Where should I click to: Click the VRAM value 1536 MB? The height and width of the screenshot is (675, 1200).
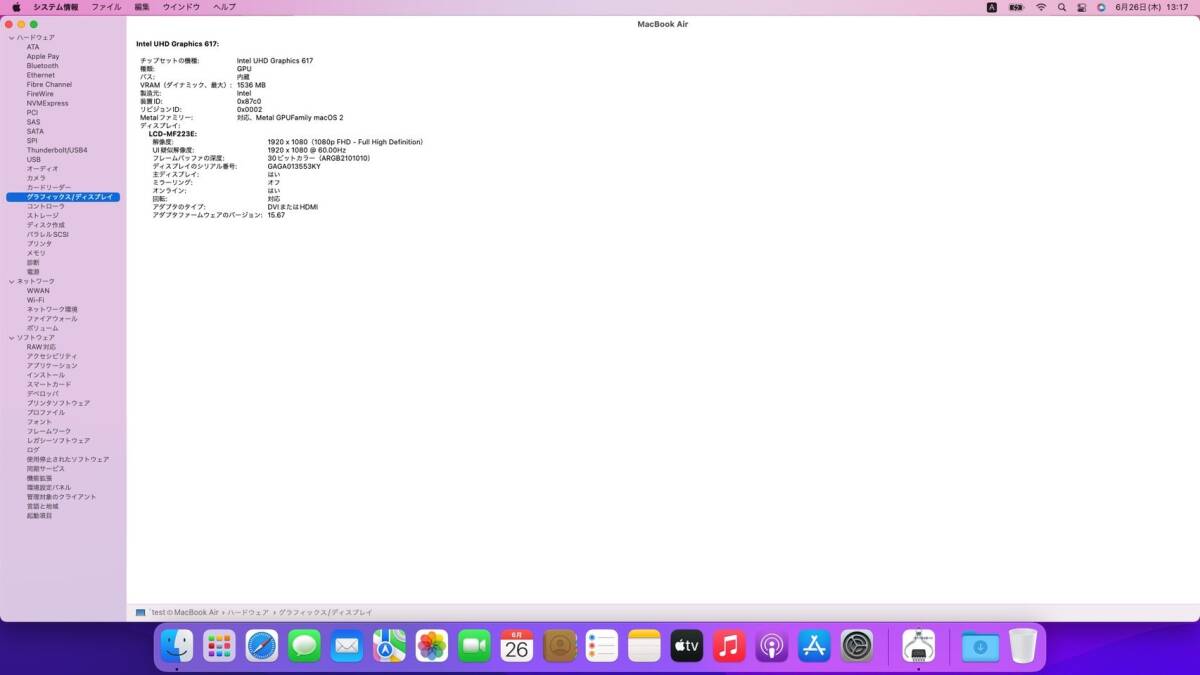click(251, 85)
